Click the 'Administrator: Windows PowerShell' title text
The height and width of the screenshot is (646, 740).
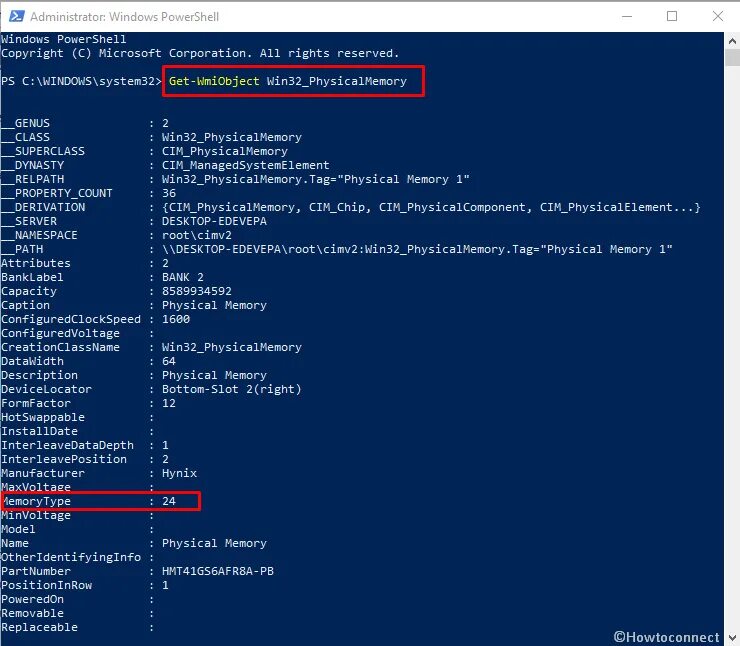[x=125, y=17]
